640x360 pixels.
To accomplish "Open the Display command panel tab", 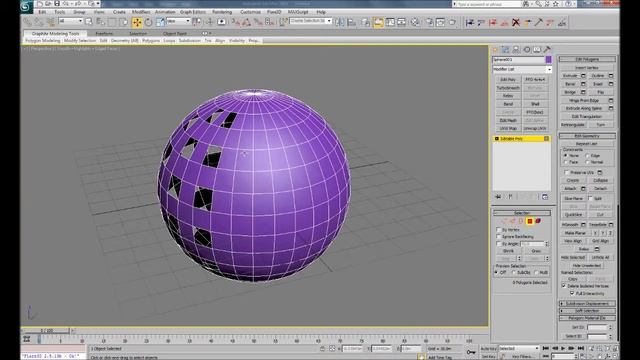I will pyautogui.click(x=537, y=49).
